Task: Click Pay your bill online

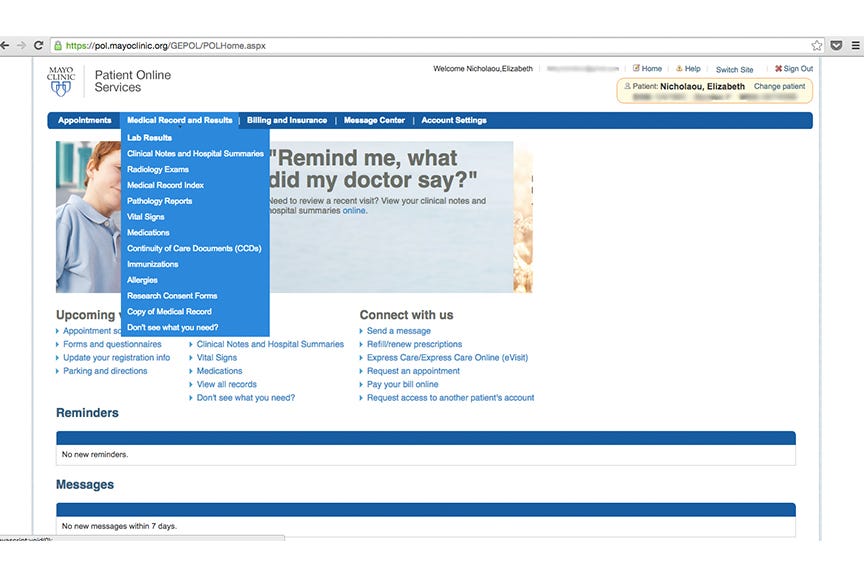Action: (403, 384)
